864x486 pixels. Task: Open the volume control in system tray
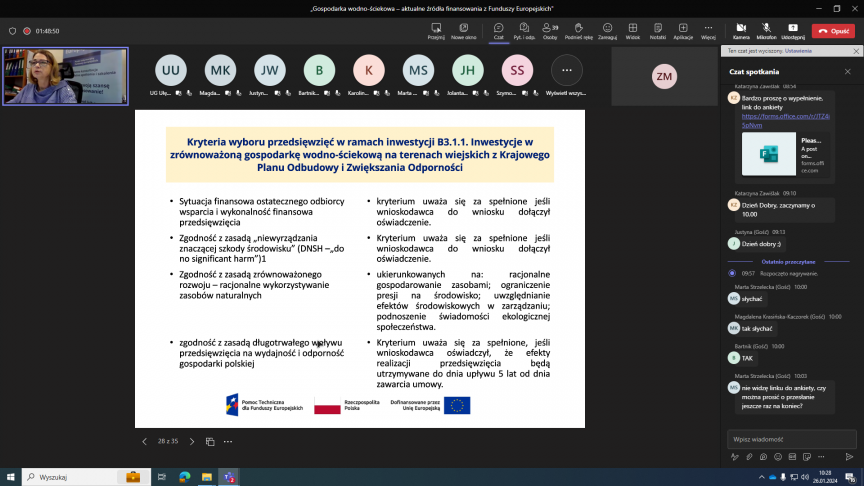tap(804, 477)
